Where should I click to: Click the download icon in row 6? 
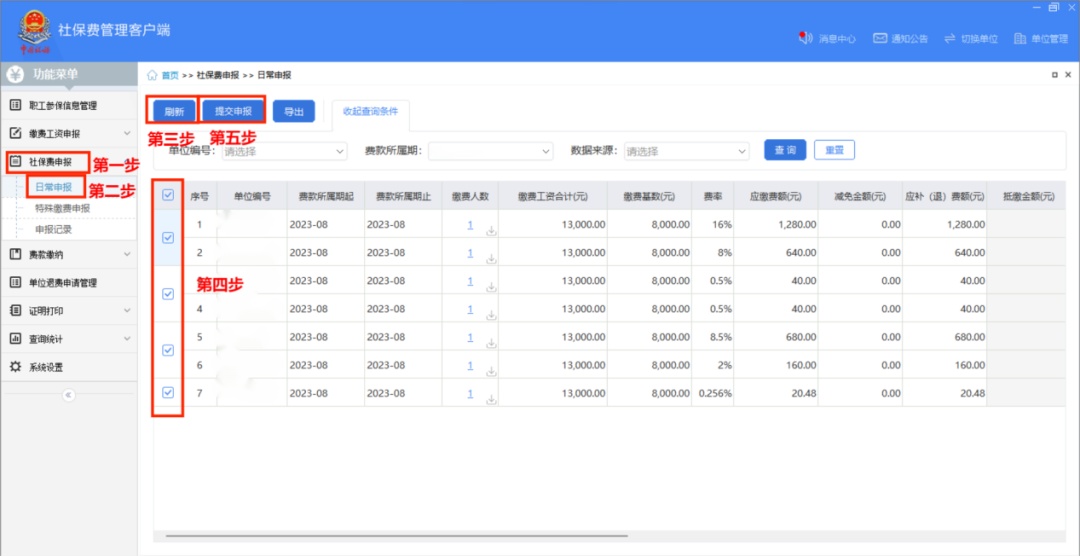point(491,371)
